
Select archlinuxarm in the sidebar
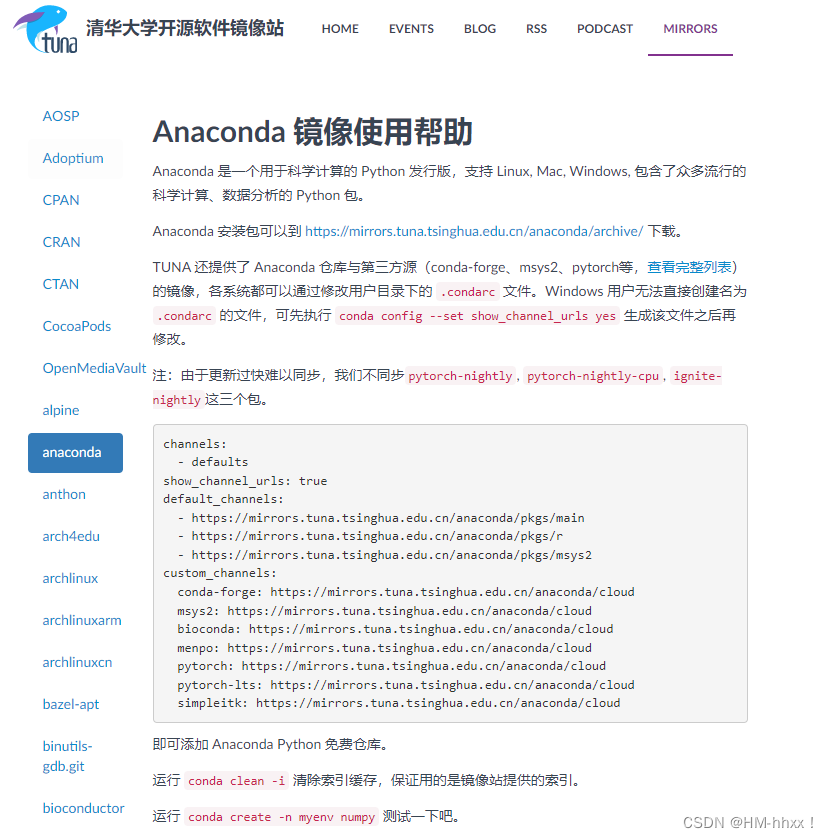click(82, 620)
